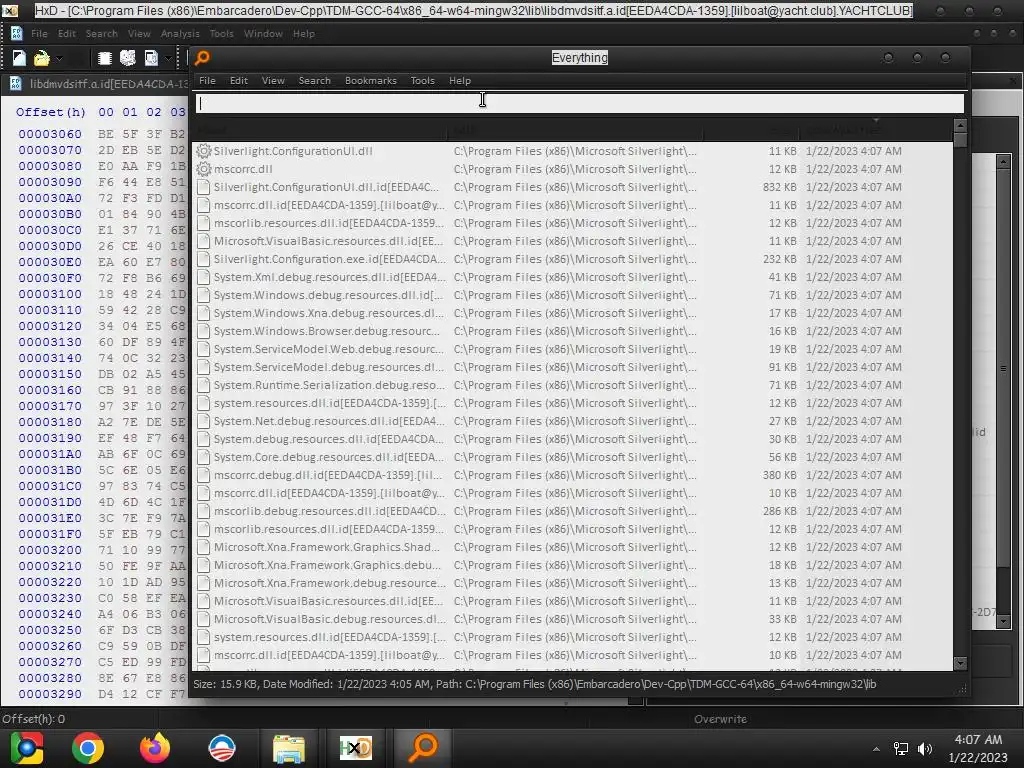Click file icon for Microsoft.Xna.Framework.Graphics.Shad row
The image size is (1024, 768).
point(204,547)
